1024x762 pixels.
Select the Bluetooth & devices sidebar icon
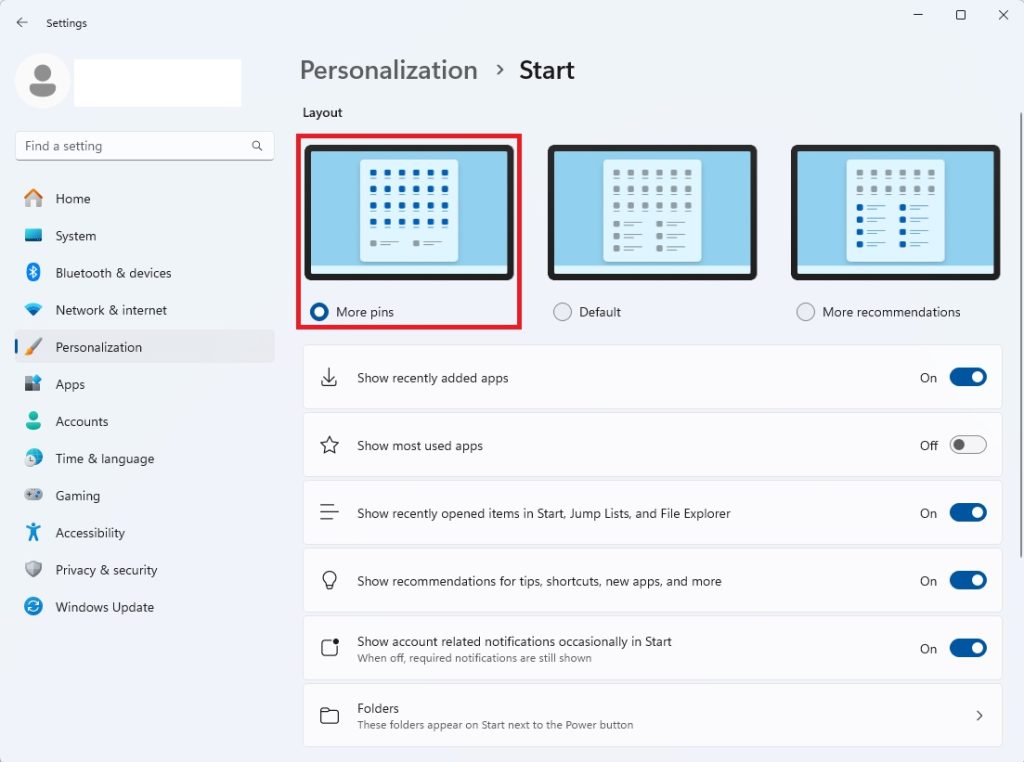(32, 272)
